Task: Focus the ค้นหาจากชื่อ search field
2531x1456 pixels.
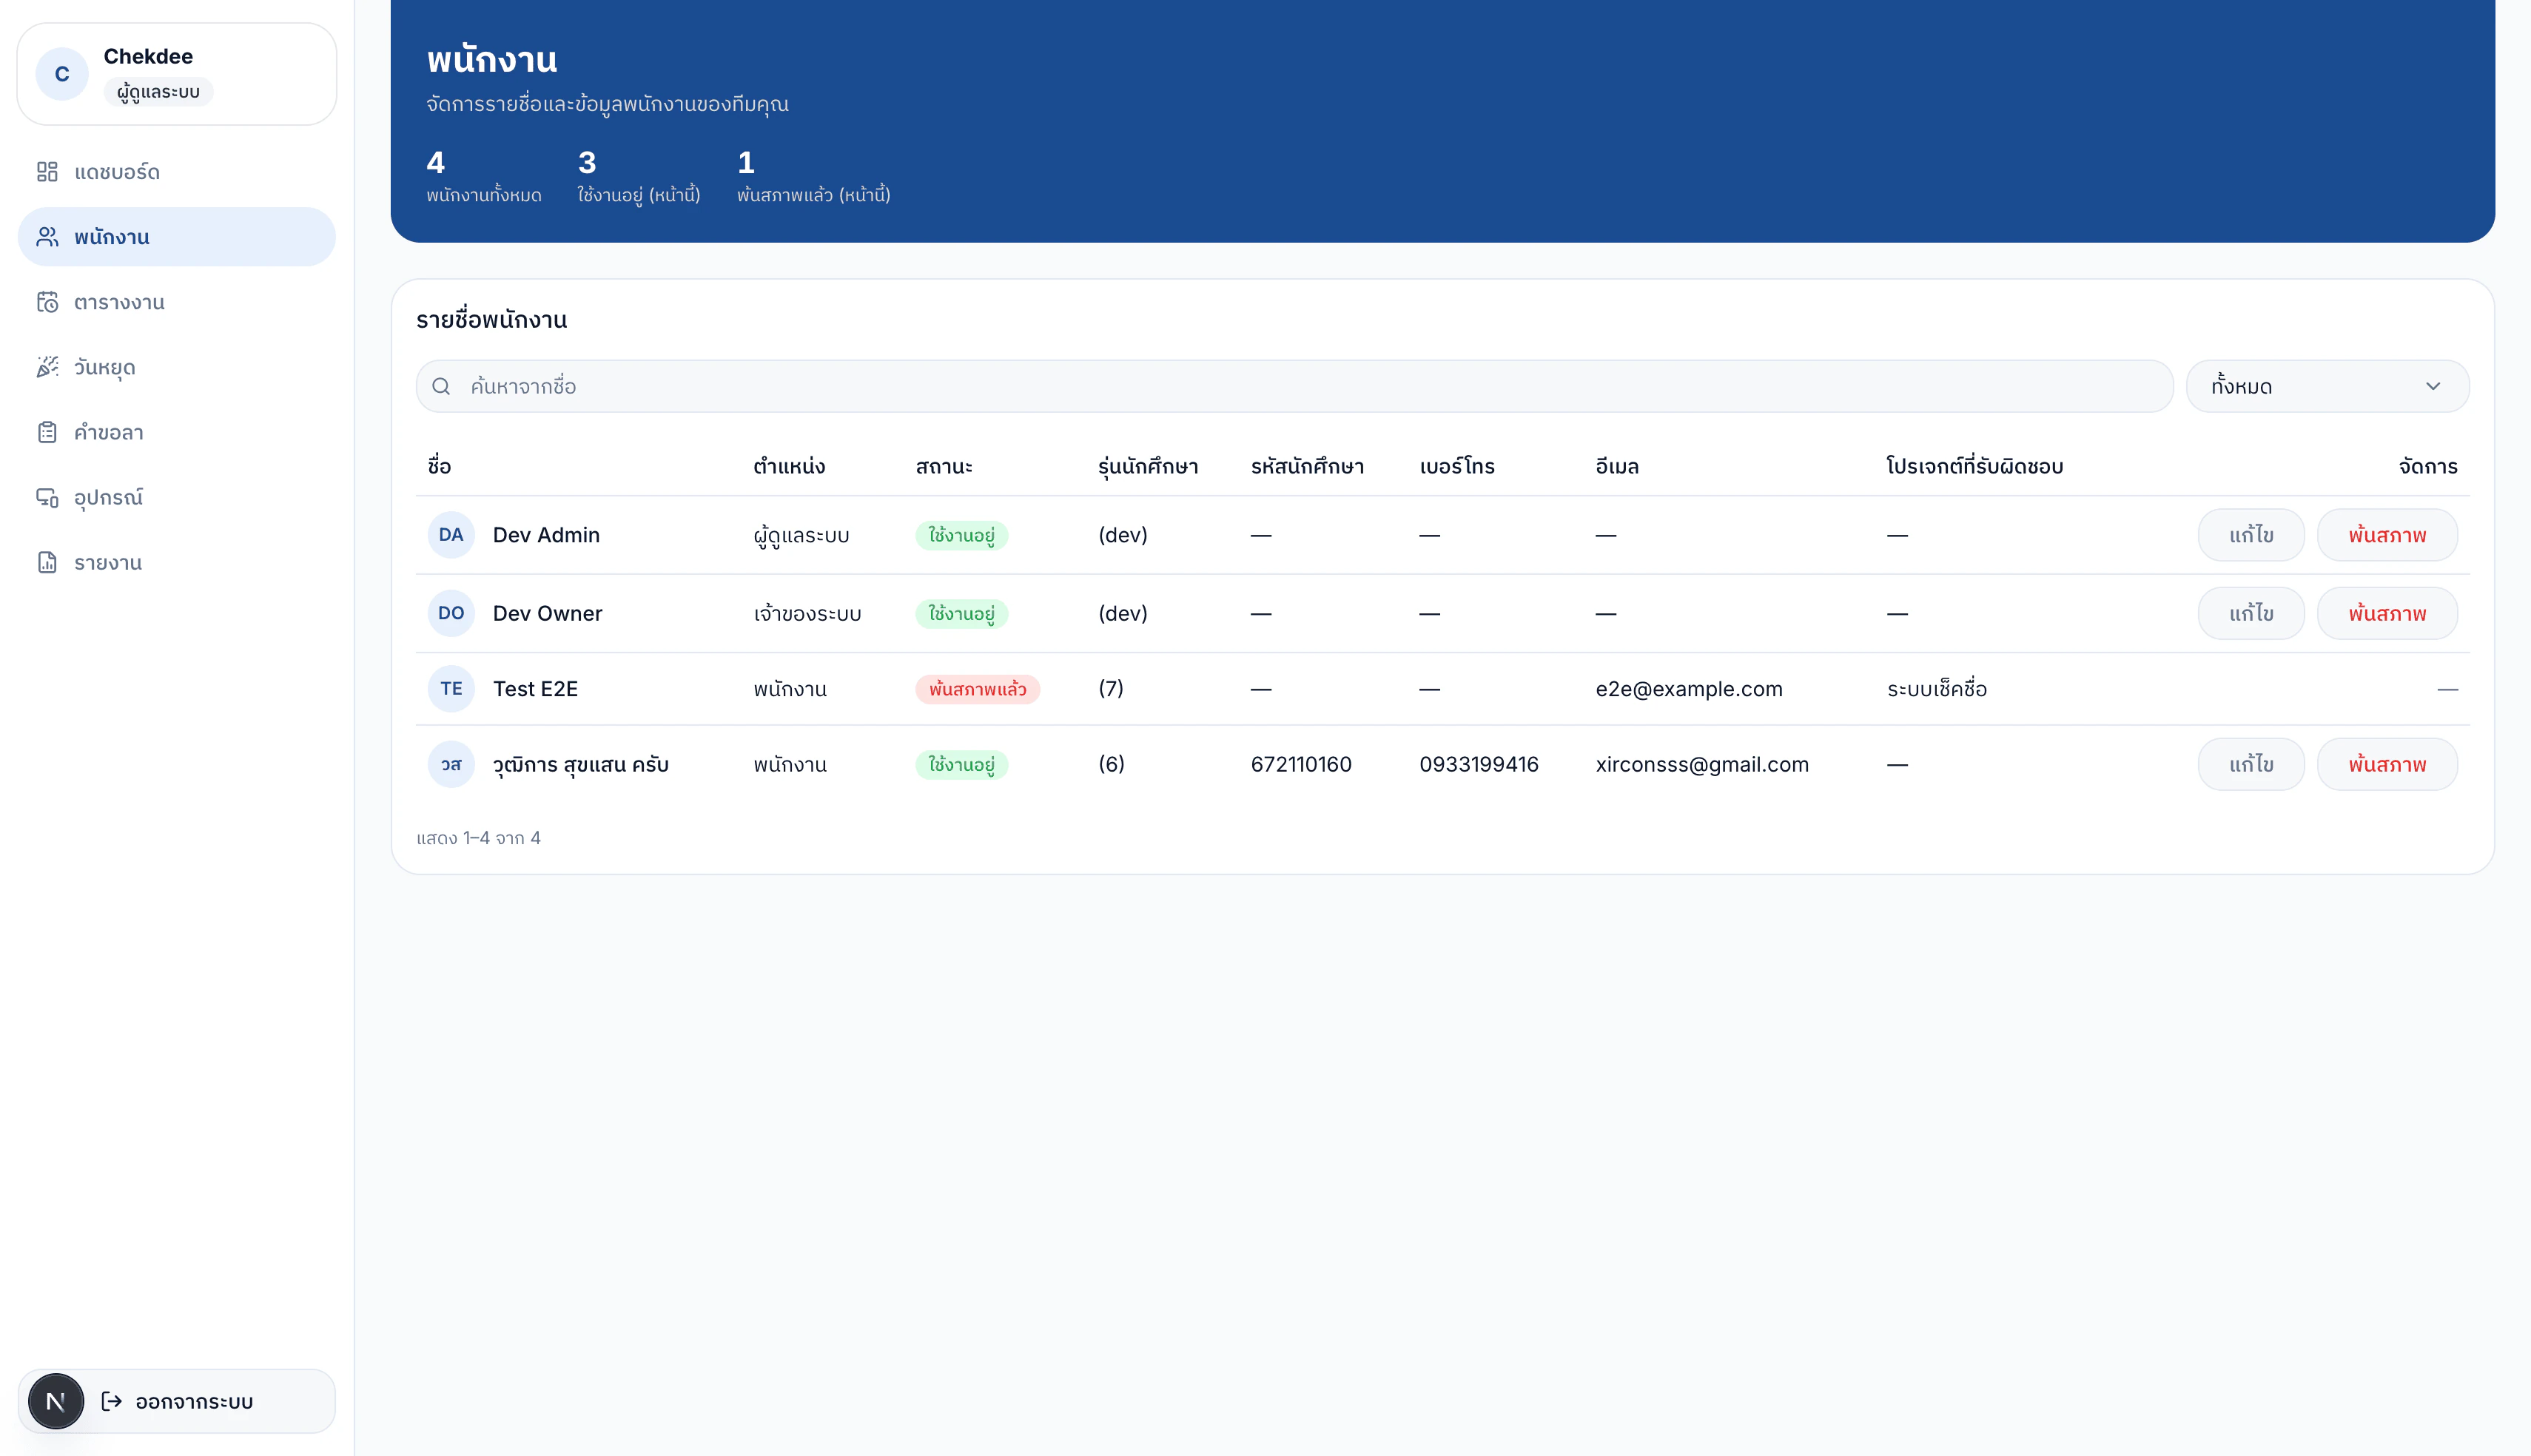Action: tap(1294, 386)
